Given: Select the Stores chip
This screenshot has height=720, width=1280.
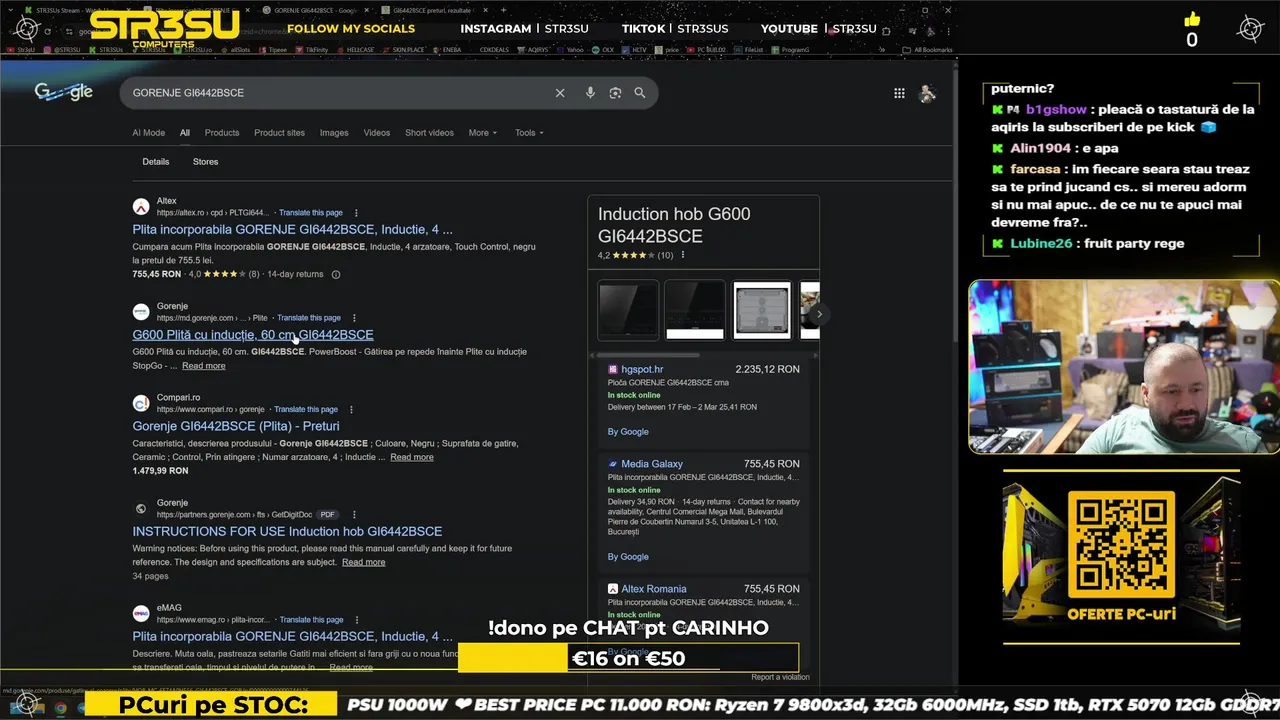Looking at the screenshot, I should [205, 162].
